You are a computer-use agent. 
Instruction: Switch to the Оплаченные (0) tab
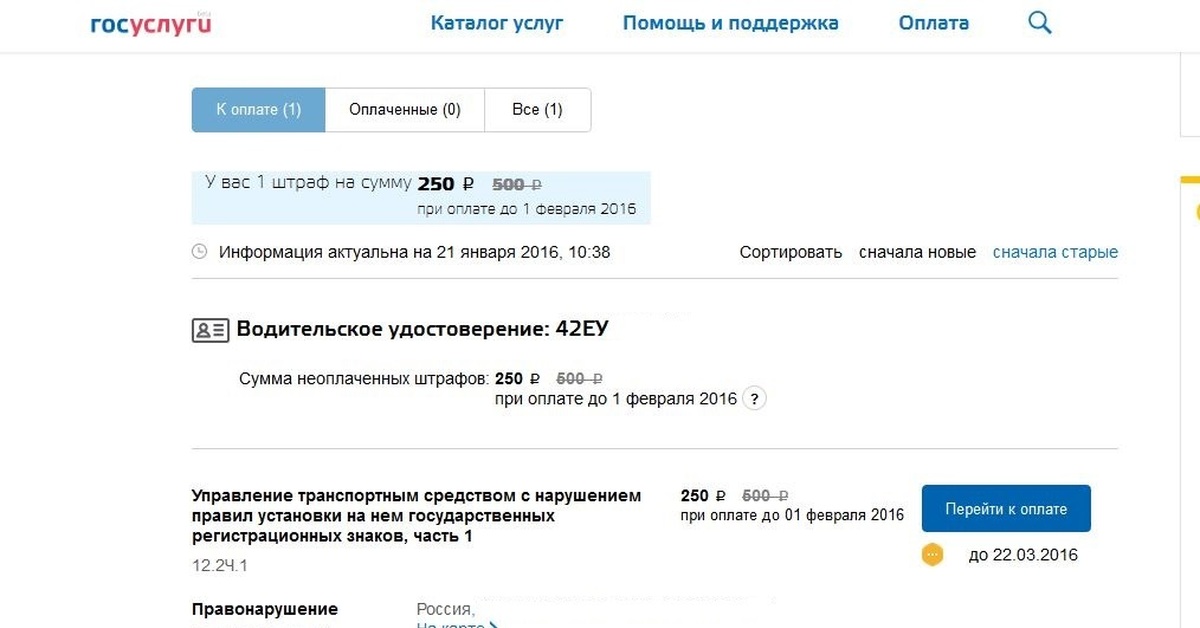click(404, 110)
